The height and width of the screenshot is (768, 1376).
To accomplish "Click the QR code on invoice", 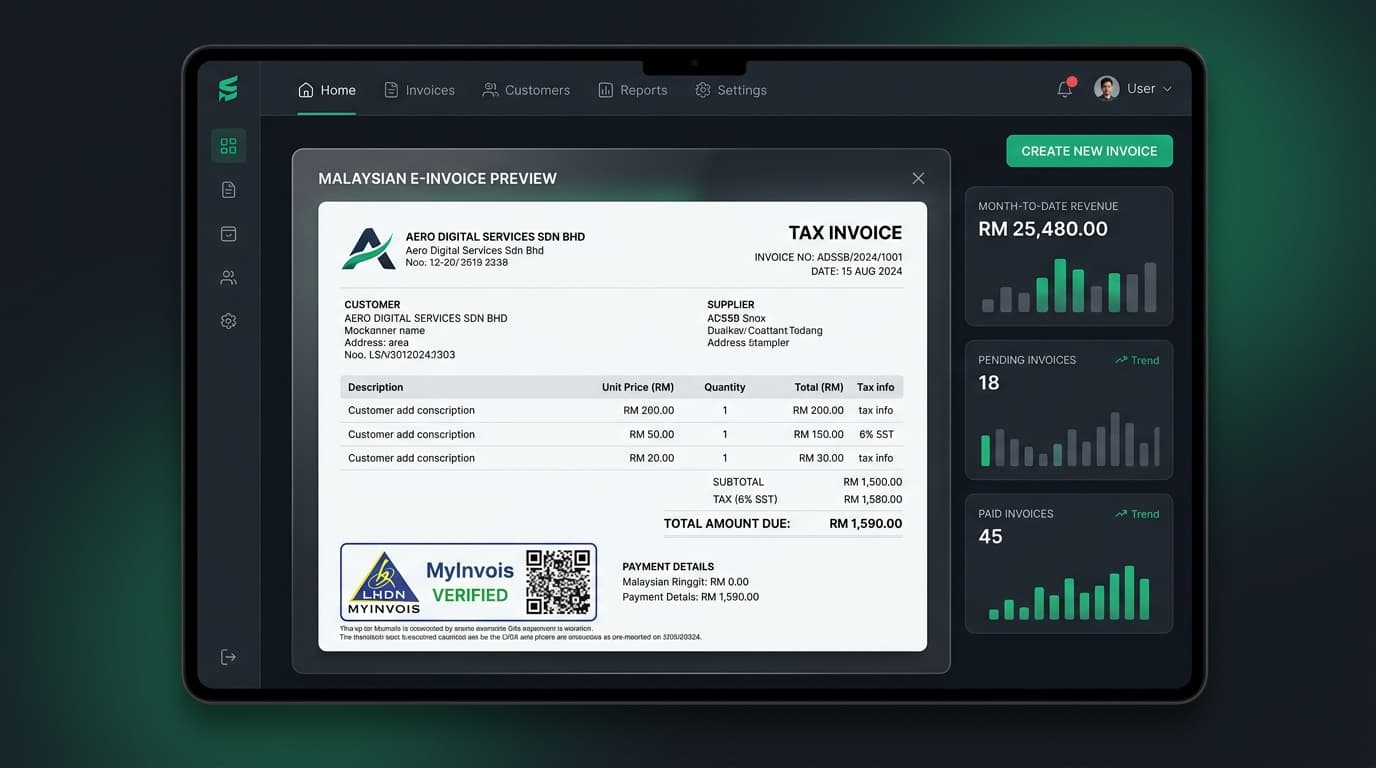I will click(x=558, y=582).
